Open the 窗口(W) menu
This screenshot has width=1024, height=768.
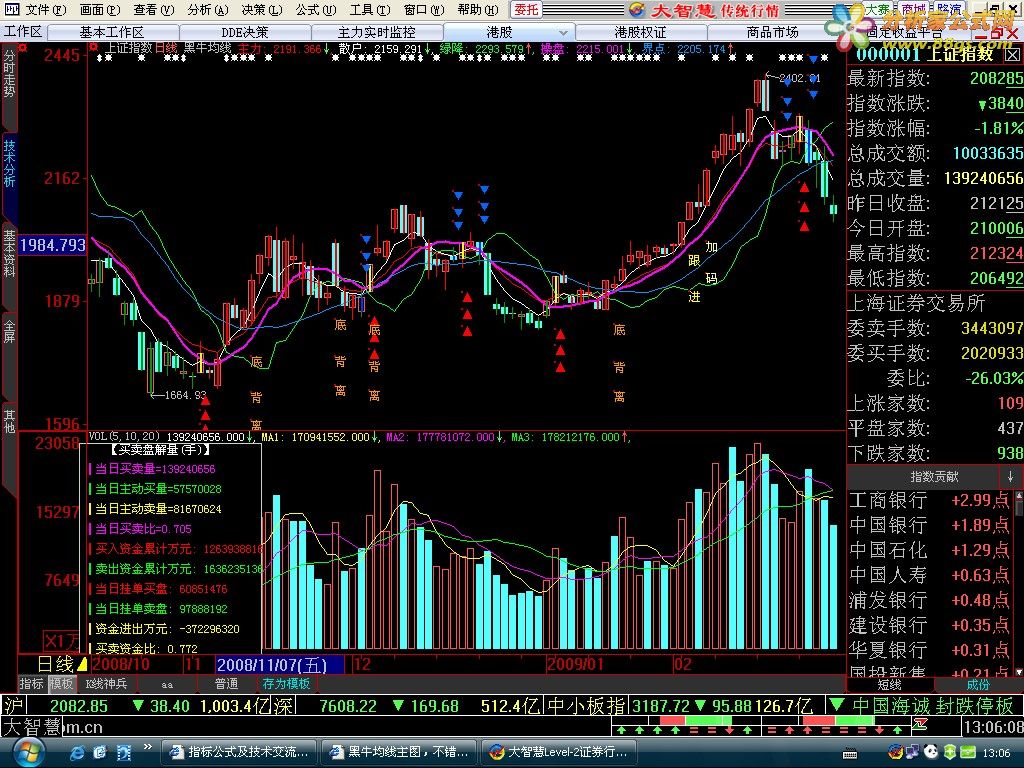tap(424, 10)
